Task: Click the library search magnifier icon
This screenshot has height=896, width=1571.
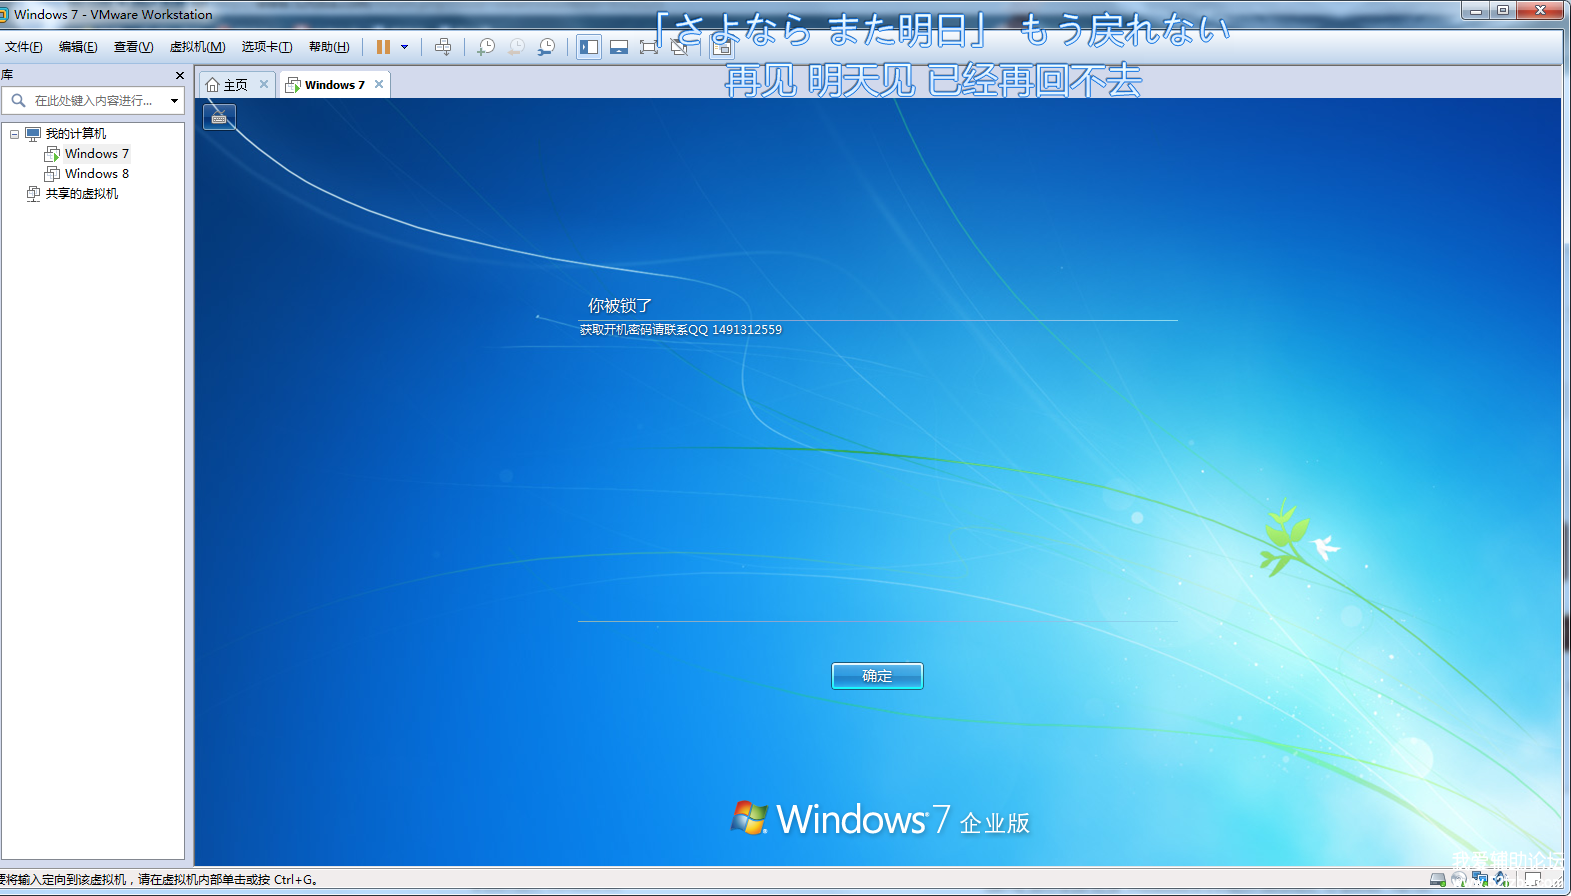Action: 18,100
